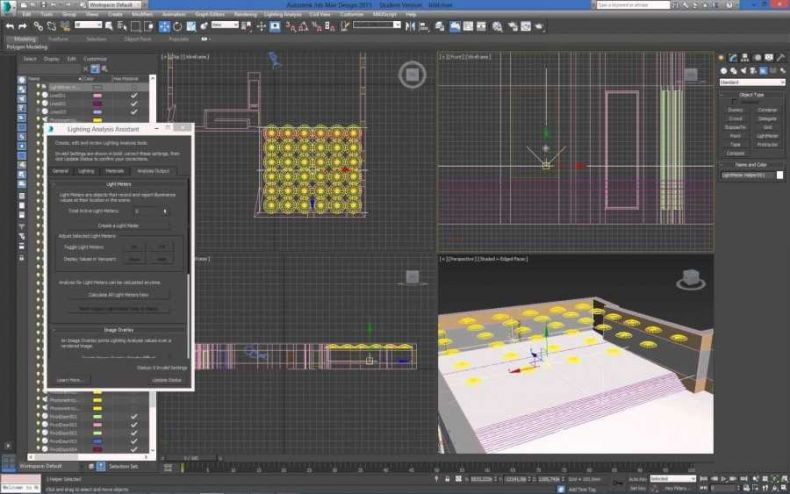Click the object color swatch beside name field

coord(780,175)
